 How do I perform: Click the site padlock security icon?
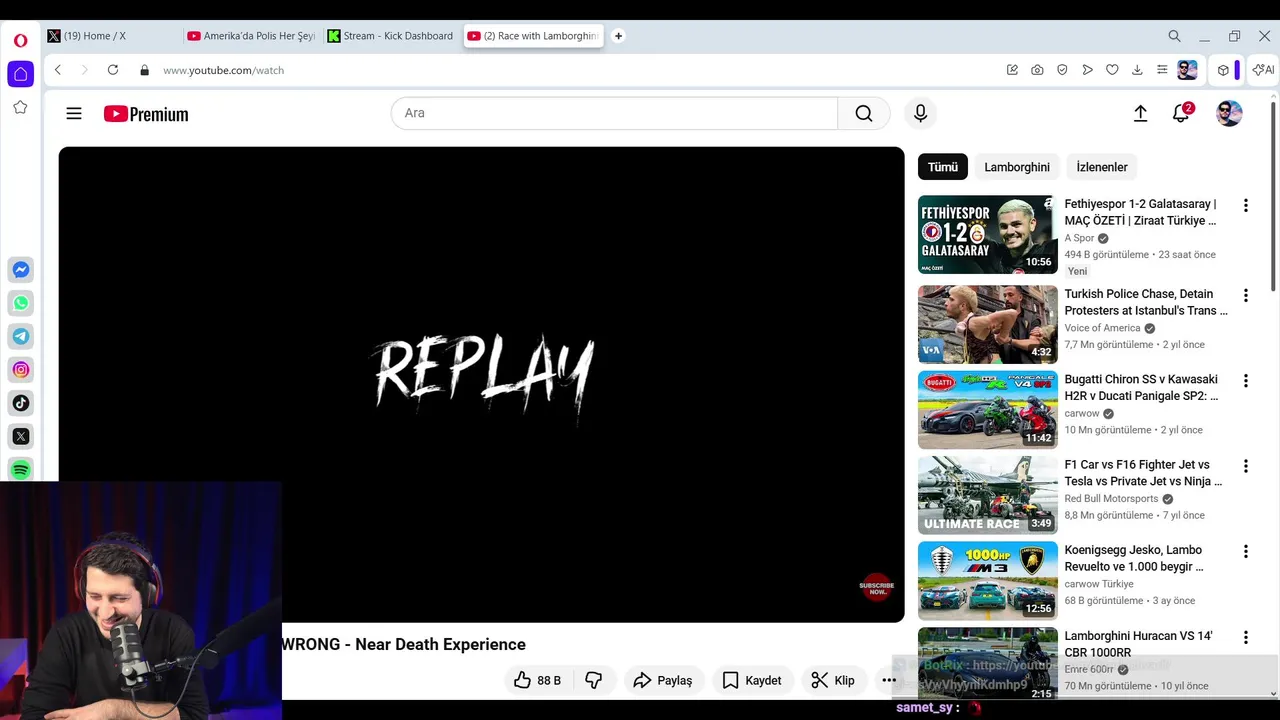point(144,70)
